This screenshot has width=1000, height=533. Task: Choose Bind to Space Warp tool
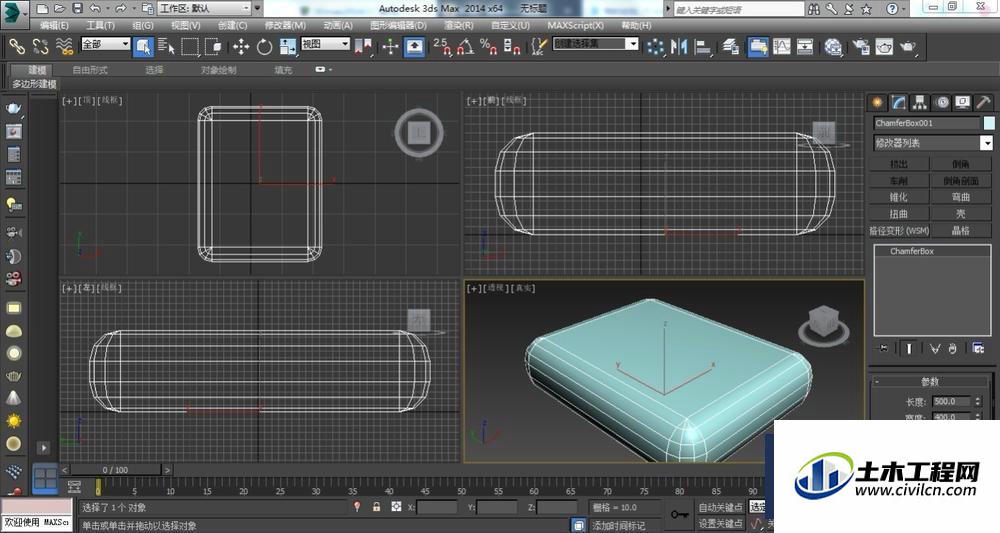click(x=64, y=46)
